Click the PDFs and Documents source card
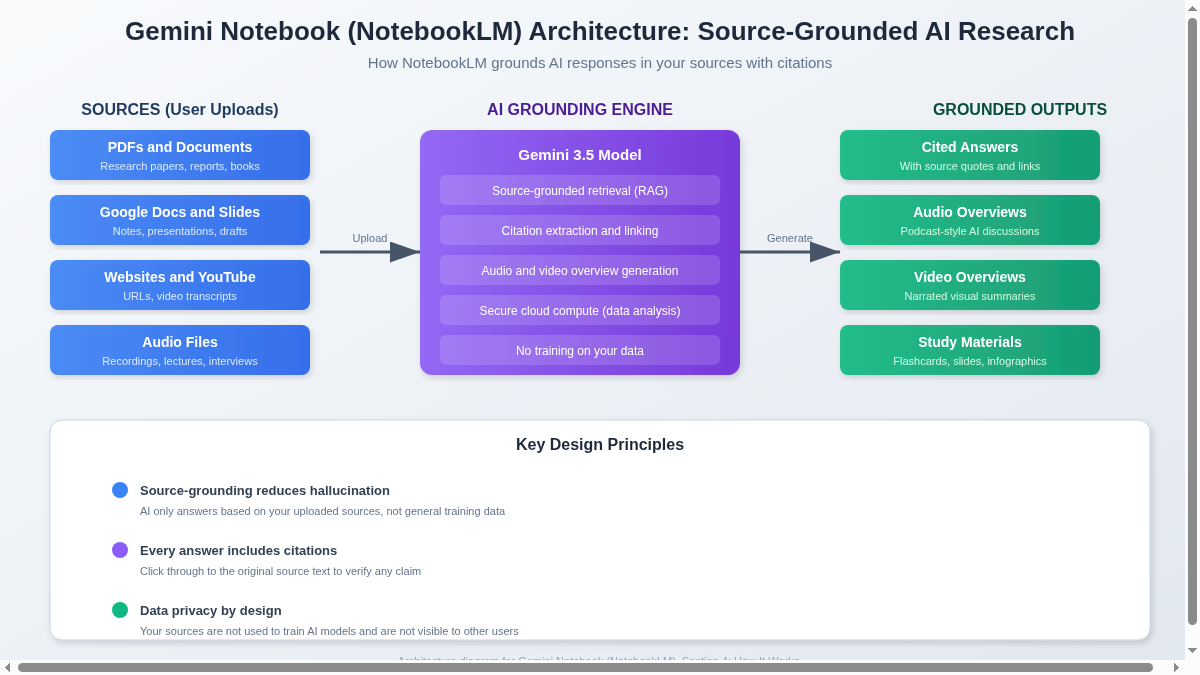 point(180,155)
